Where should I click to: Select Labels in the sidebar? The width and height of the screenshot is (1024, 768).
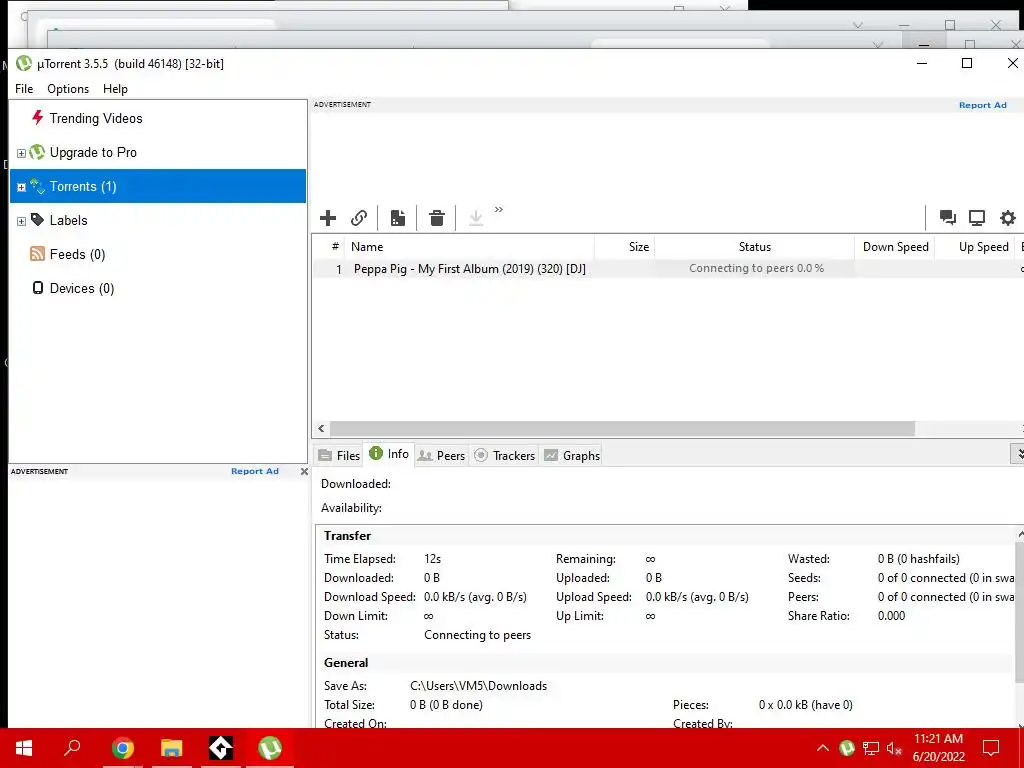click(x=68, y=220)
